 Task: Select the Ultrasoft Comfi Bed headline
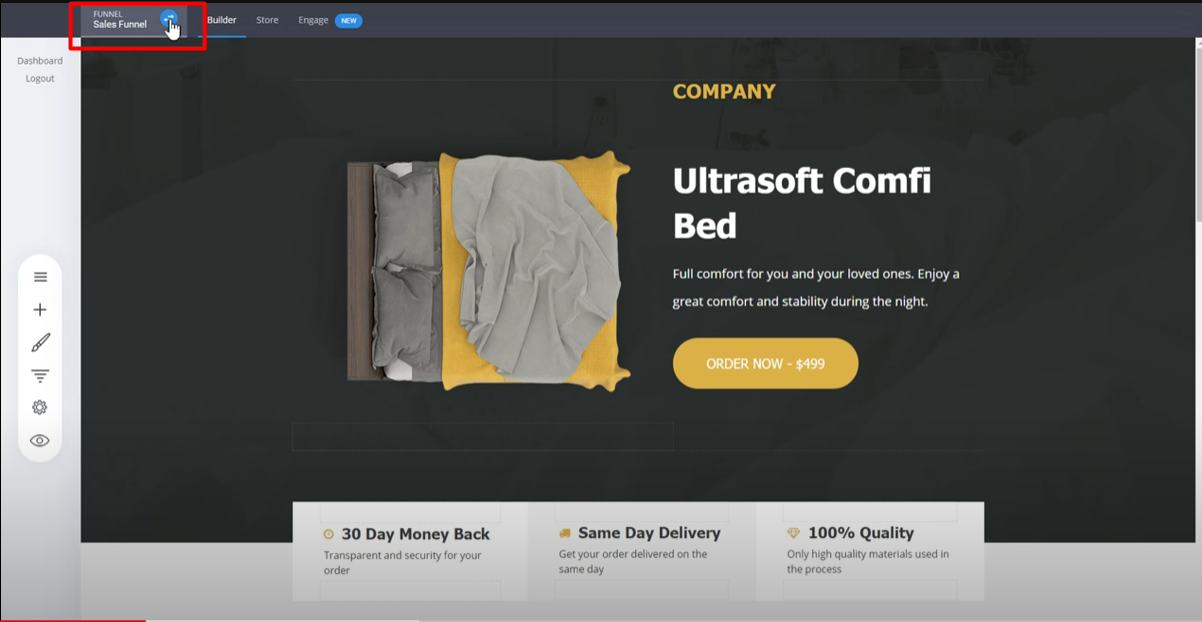(802, 203)
